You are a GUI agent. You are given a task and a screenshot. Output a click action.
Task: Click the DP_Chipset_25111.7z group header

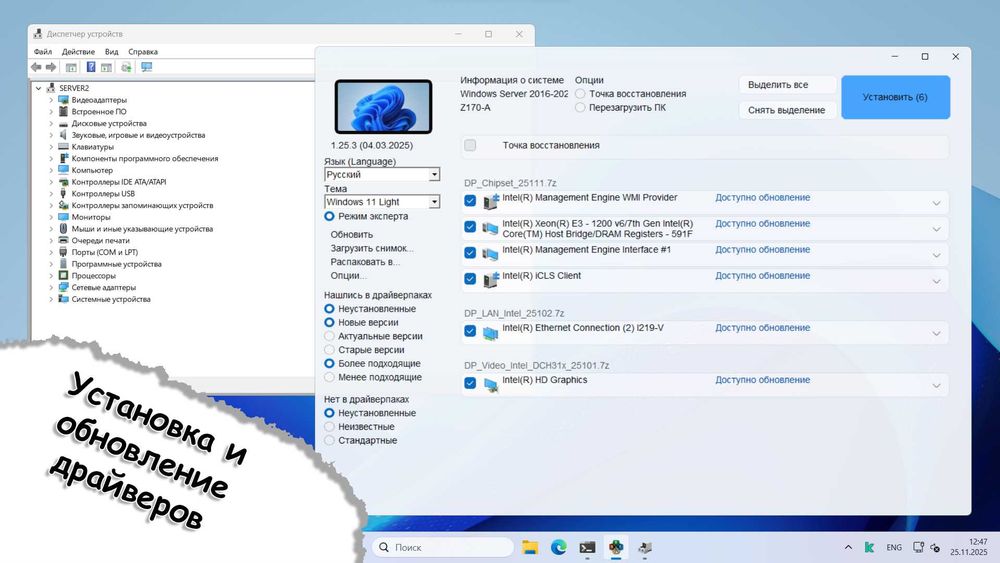tap(510, 183)
